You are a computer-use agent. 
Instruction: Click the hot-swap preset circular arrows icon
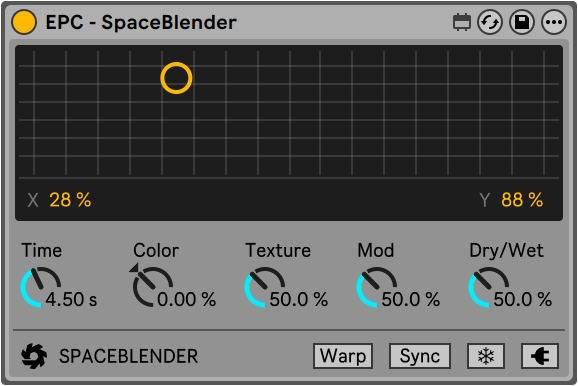click(x=490, y=22)
